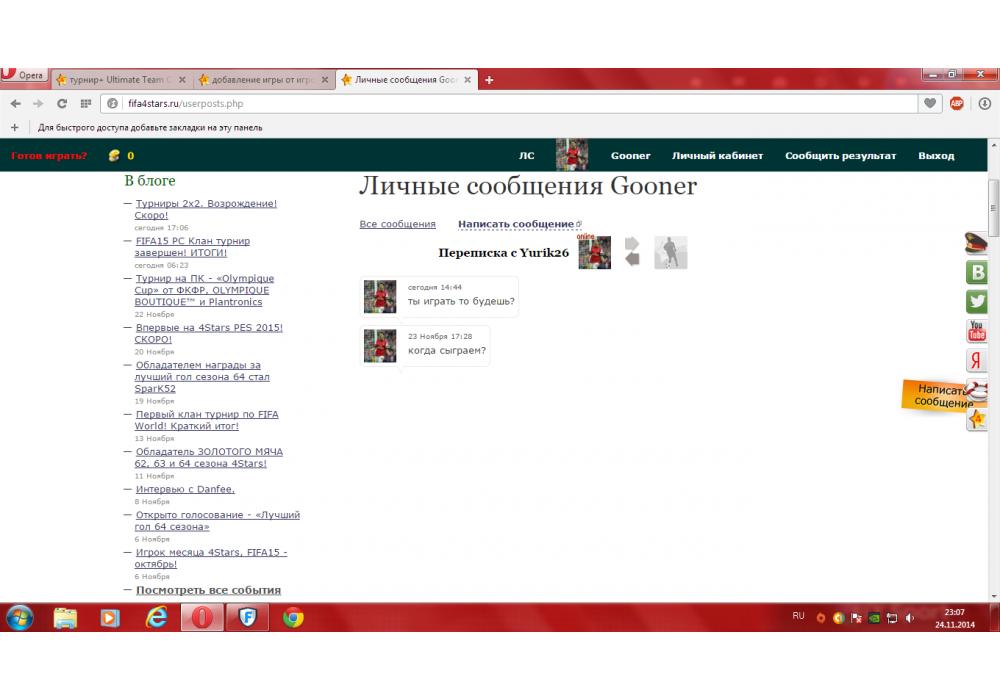Click the address bar URL field
Screen dimensions: 1000x700
[x=508, y=103]
